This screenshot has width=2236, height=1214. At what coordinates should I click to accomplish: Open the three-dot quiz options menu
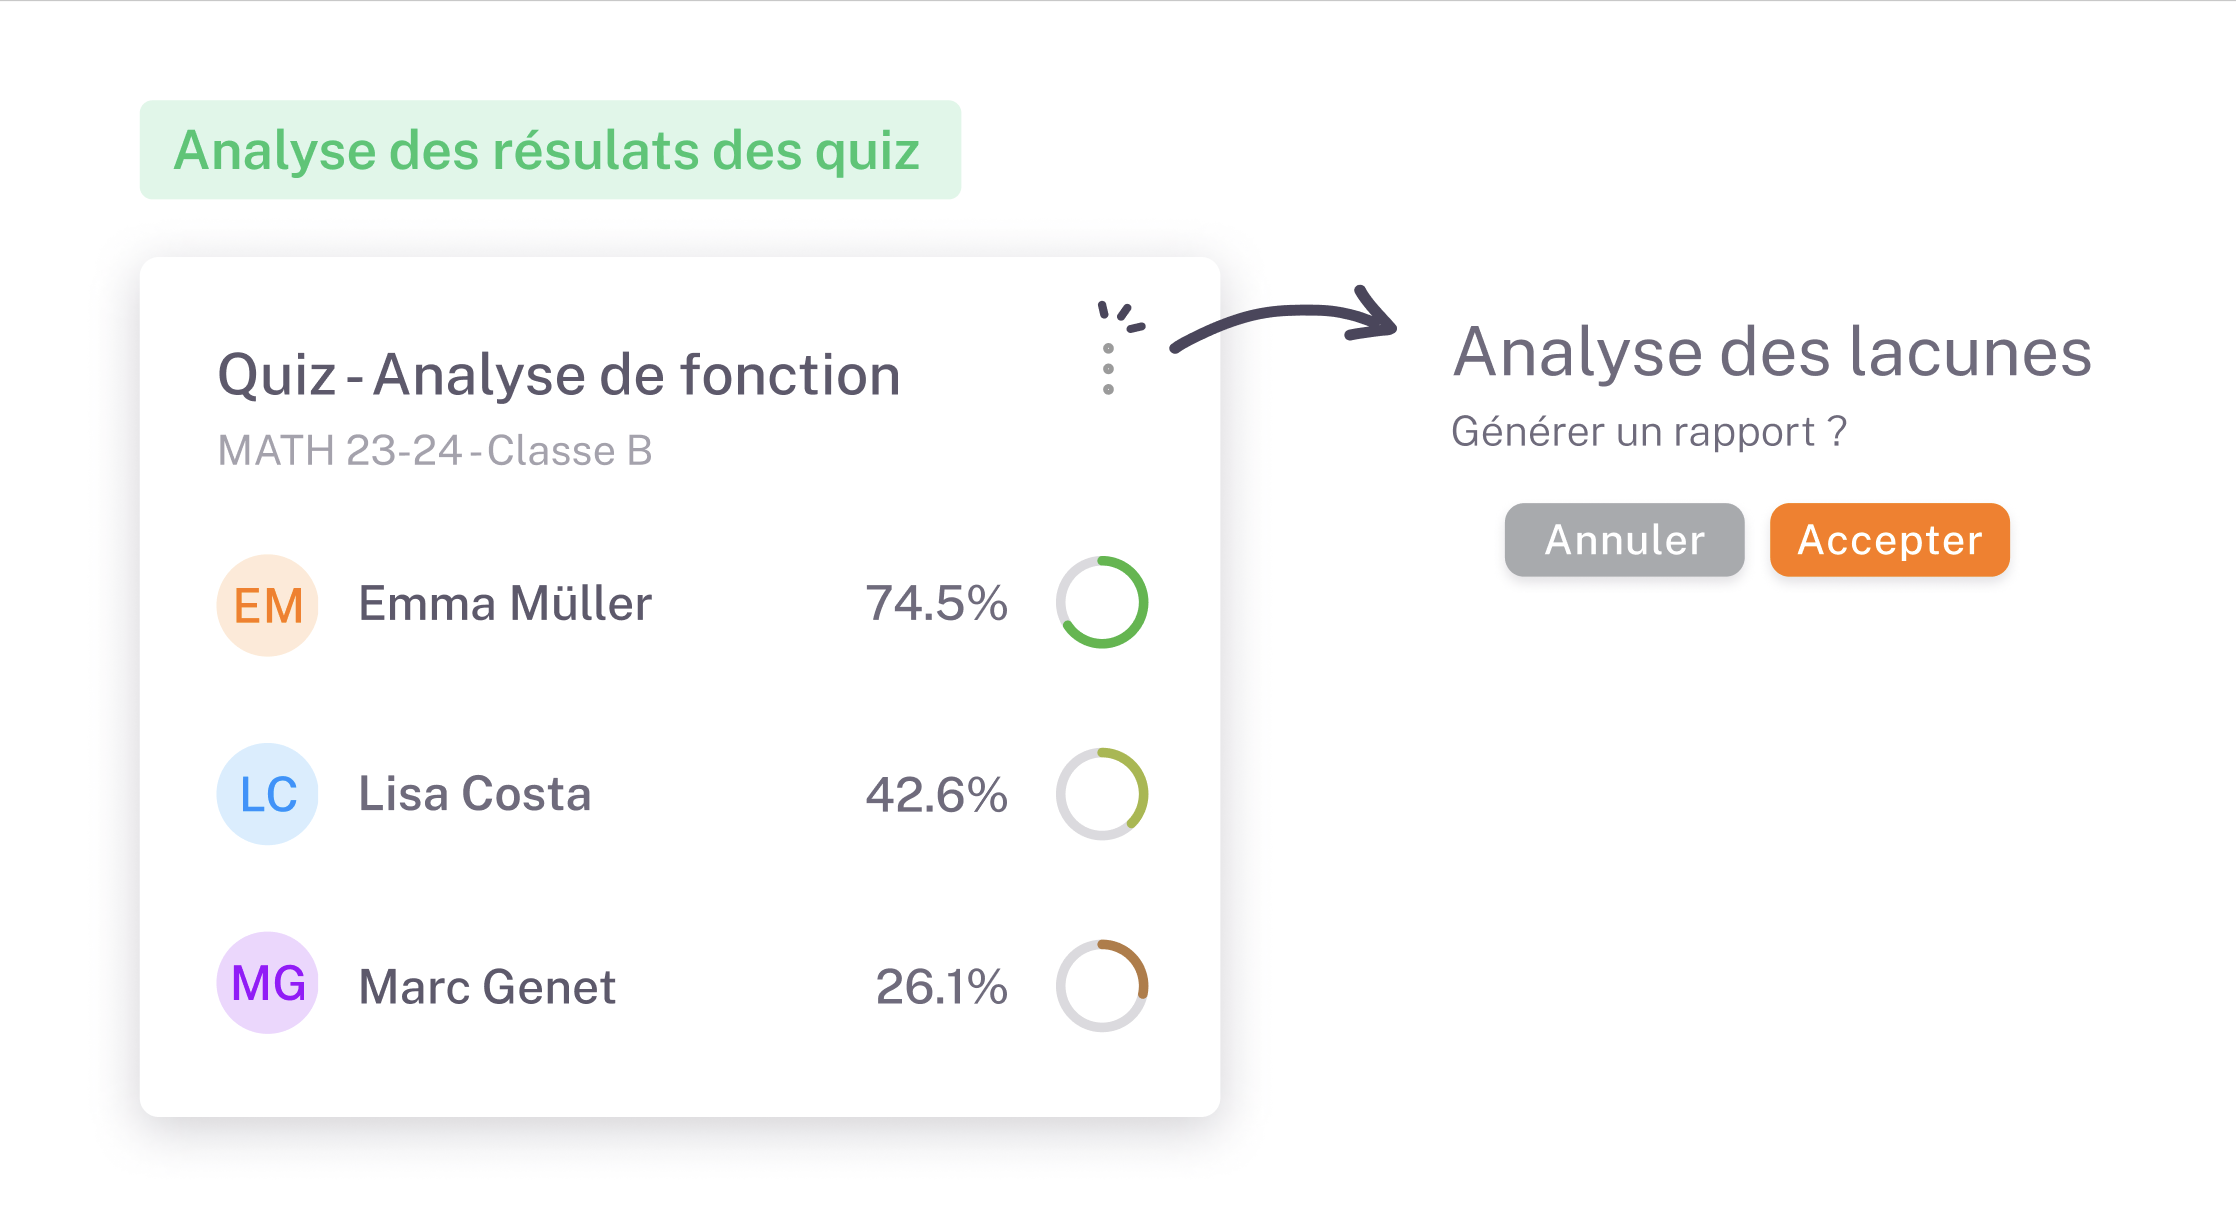coord(1108,369)
